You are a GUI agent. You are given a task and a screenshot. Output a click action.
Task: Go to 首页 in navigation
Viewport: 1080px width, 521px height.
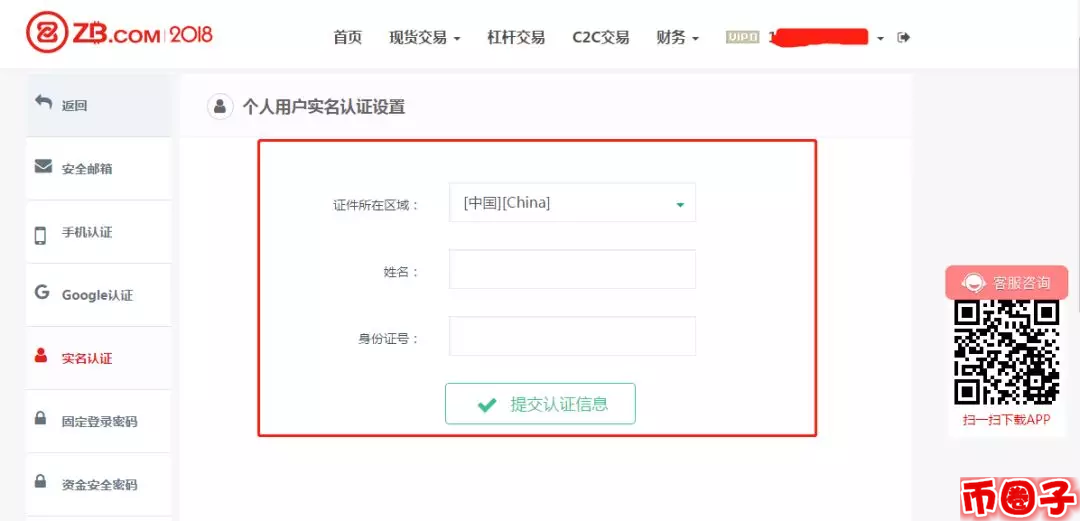click(347, 38)
